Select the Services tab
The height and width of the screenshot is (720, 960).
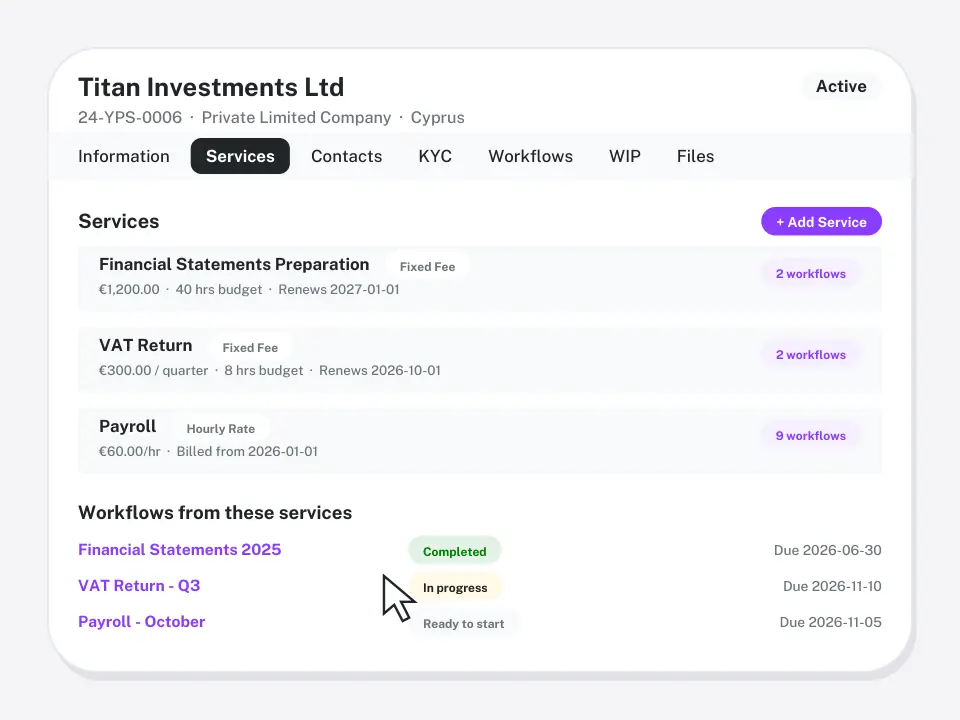point(240,156)
